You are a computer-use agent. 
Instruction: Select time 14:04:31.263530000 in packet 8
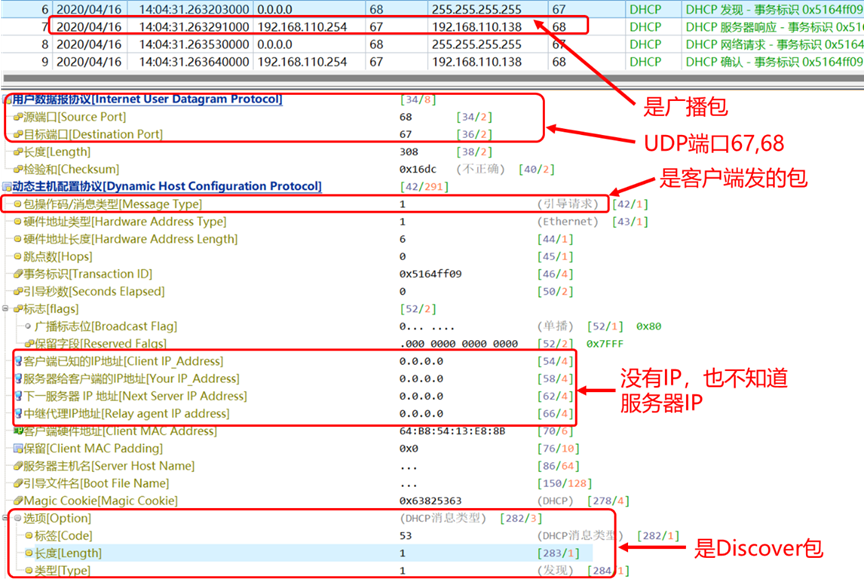(x=194, y=45)
